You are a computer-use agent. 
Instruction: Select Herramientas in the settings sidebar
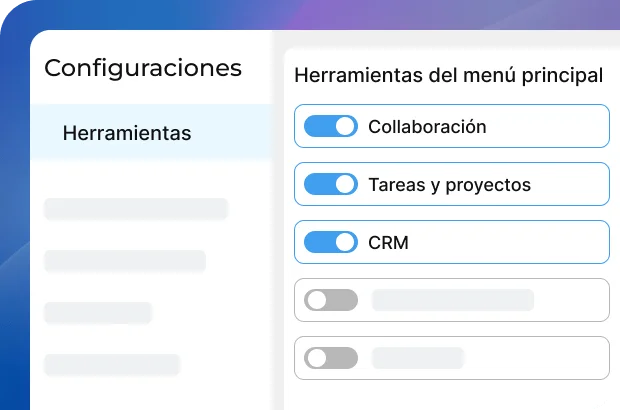click(127, 133)
